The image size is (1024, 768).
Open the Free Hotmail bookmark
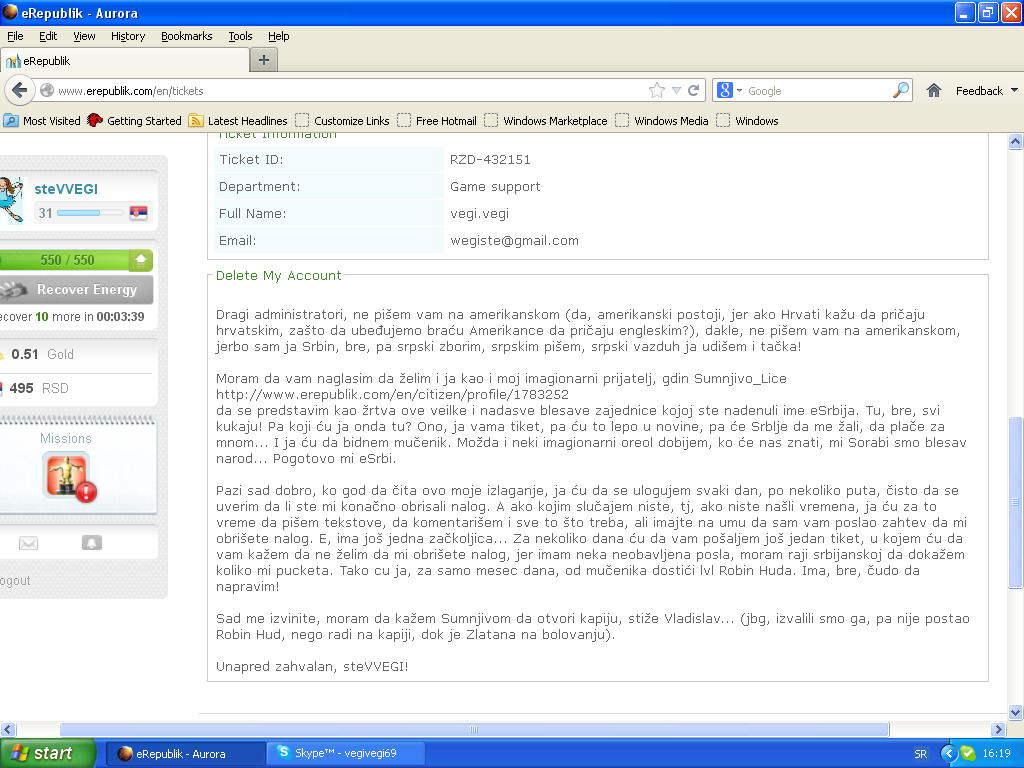click(437, 120)
